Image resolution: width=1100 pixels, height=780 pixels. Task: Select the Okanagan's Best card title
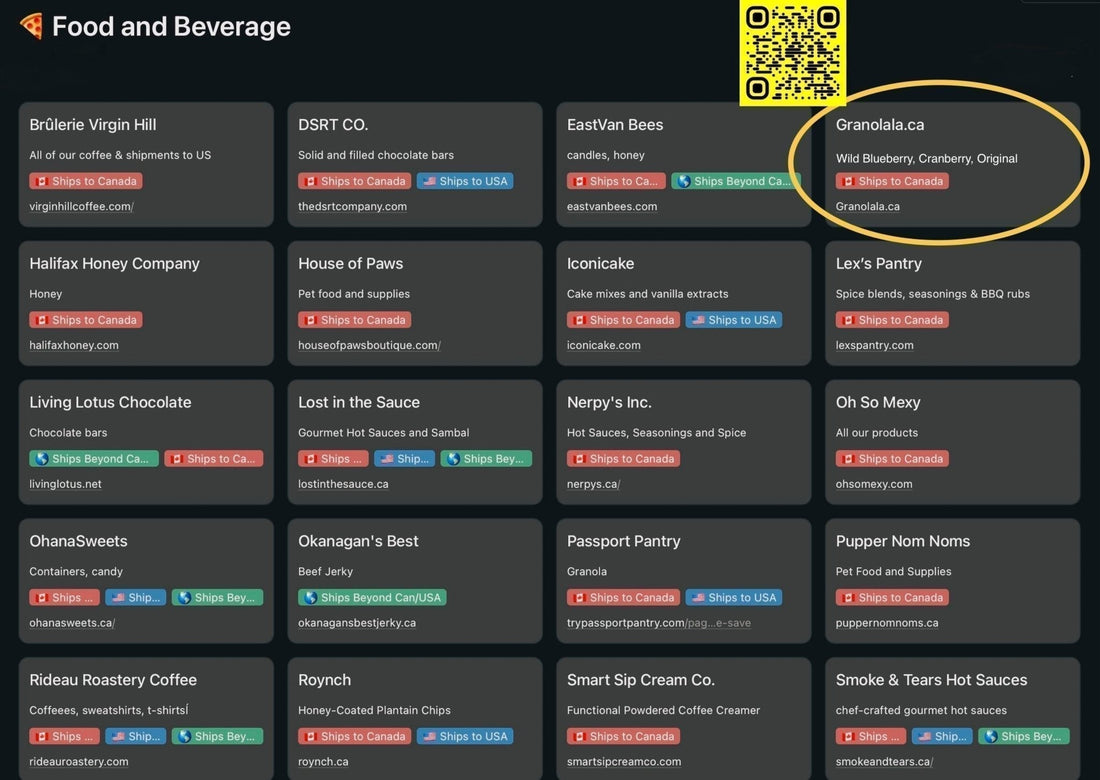[358, 542]
